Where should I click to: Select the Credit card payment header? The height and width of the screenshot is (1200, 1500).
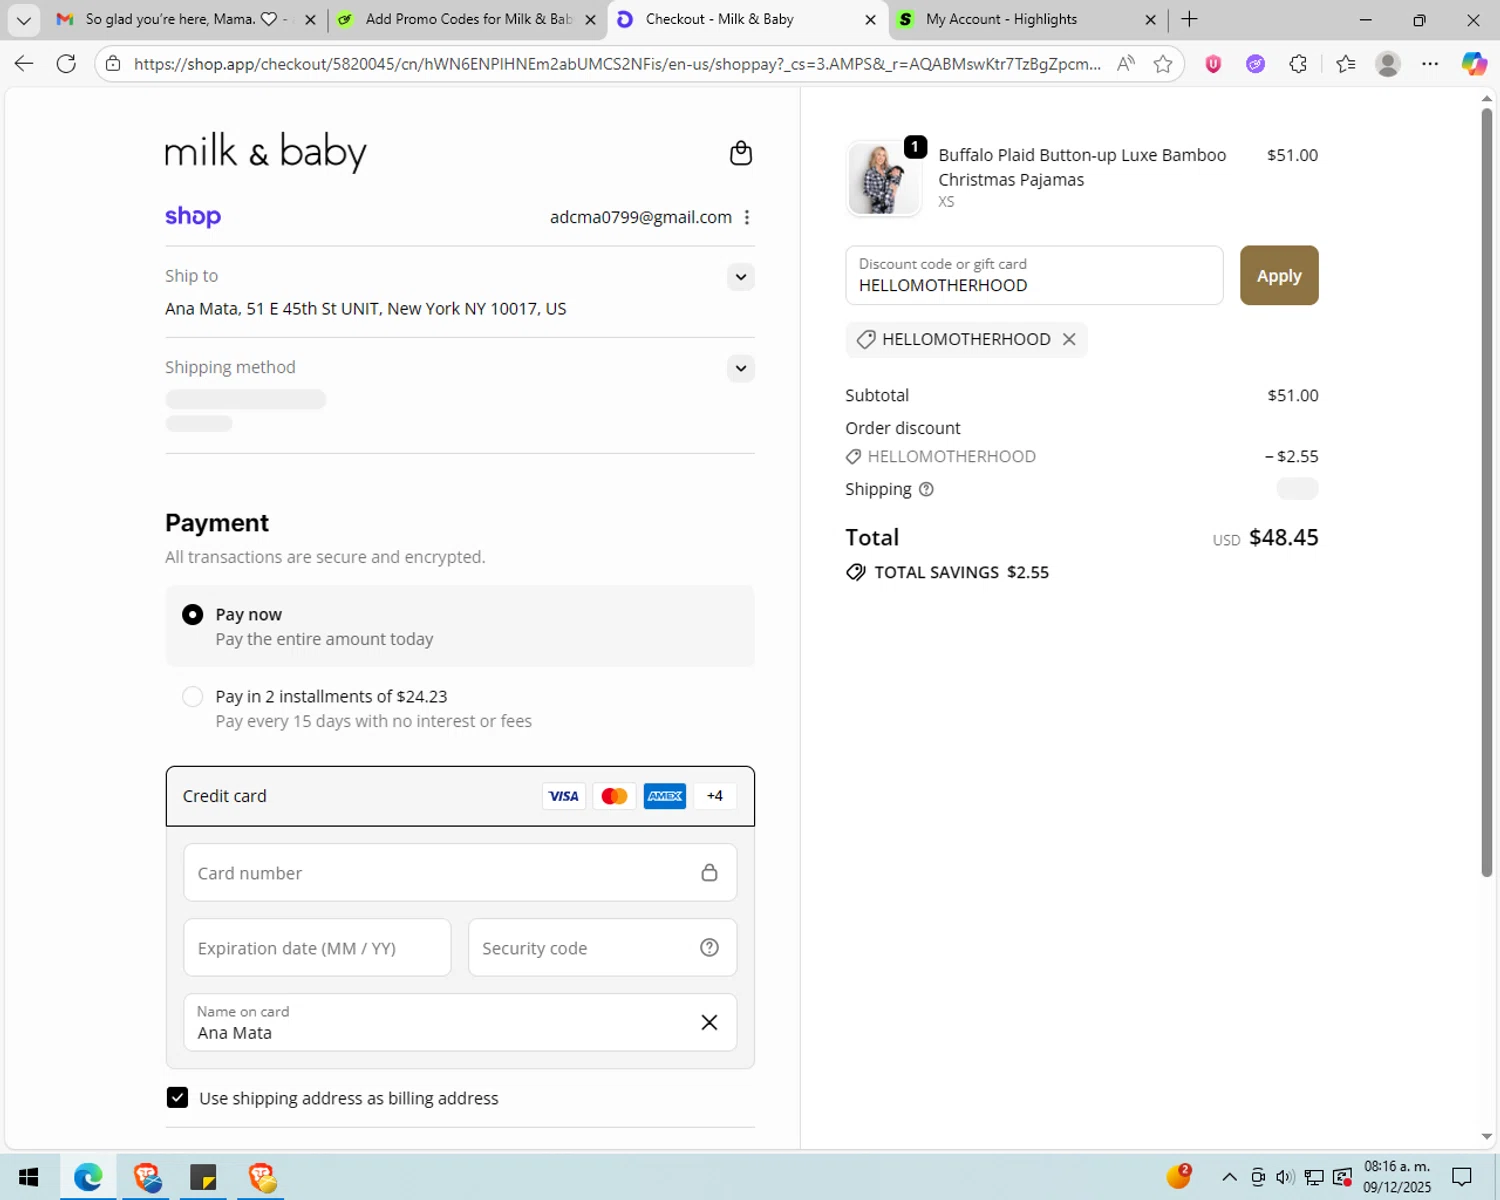(x=460, y=796)
